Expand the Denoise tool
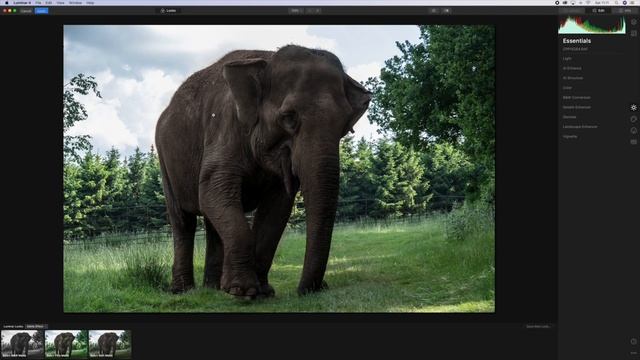640x360 pixels. click(x=569, y=117)
